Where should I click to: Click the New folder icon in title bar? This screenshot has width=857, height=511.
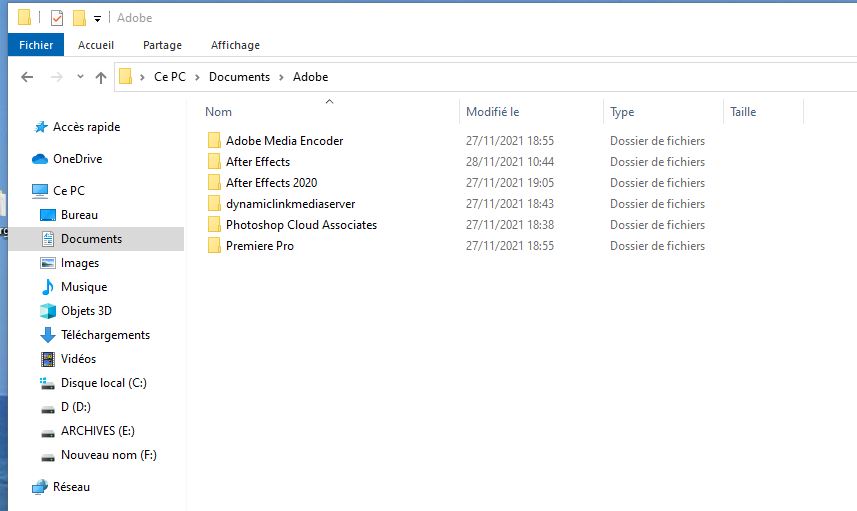[79, 18]
